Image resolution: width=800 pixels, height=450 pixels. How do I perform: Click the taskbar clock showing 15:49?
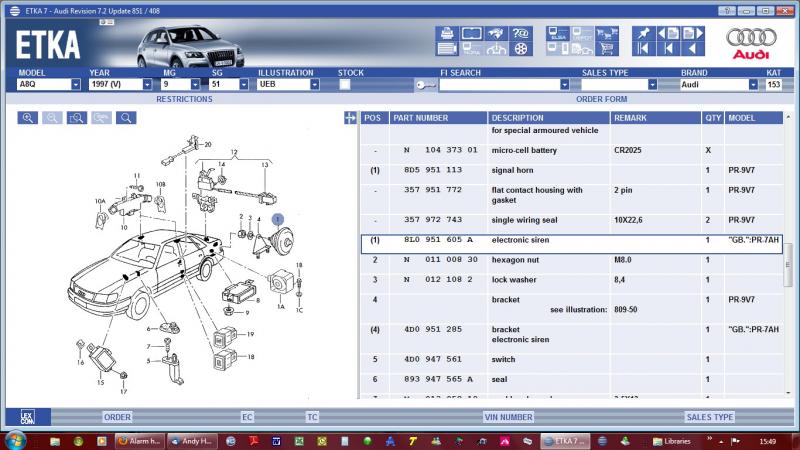tap(767, 441)
